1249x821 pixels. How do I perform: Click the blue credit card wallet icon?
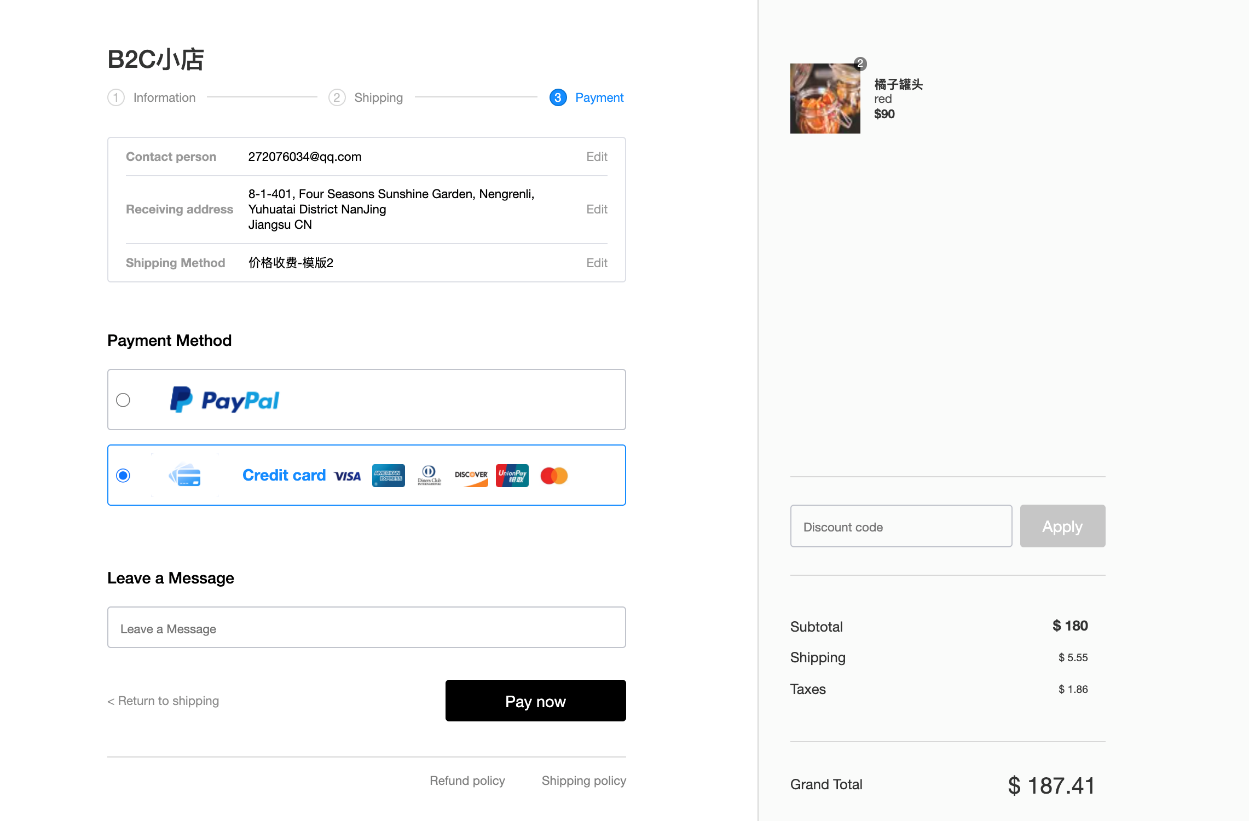185,475
